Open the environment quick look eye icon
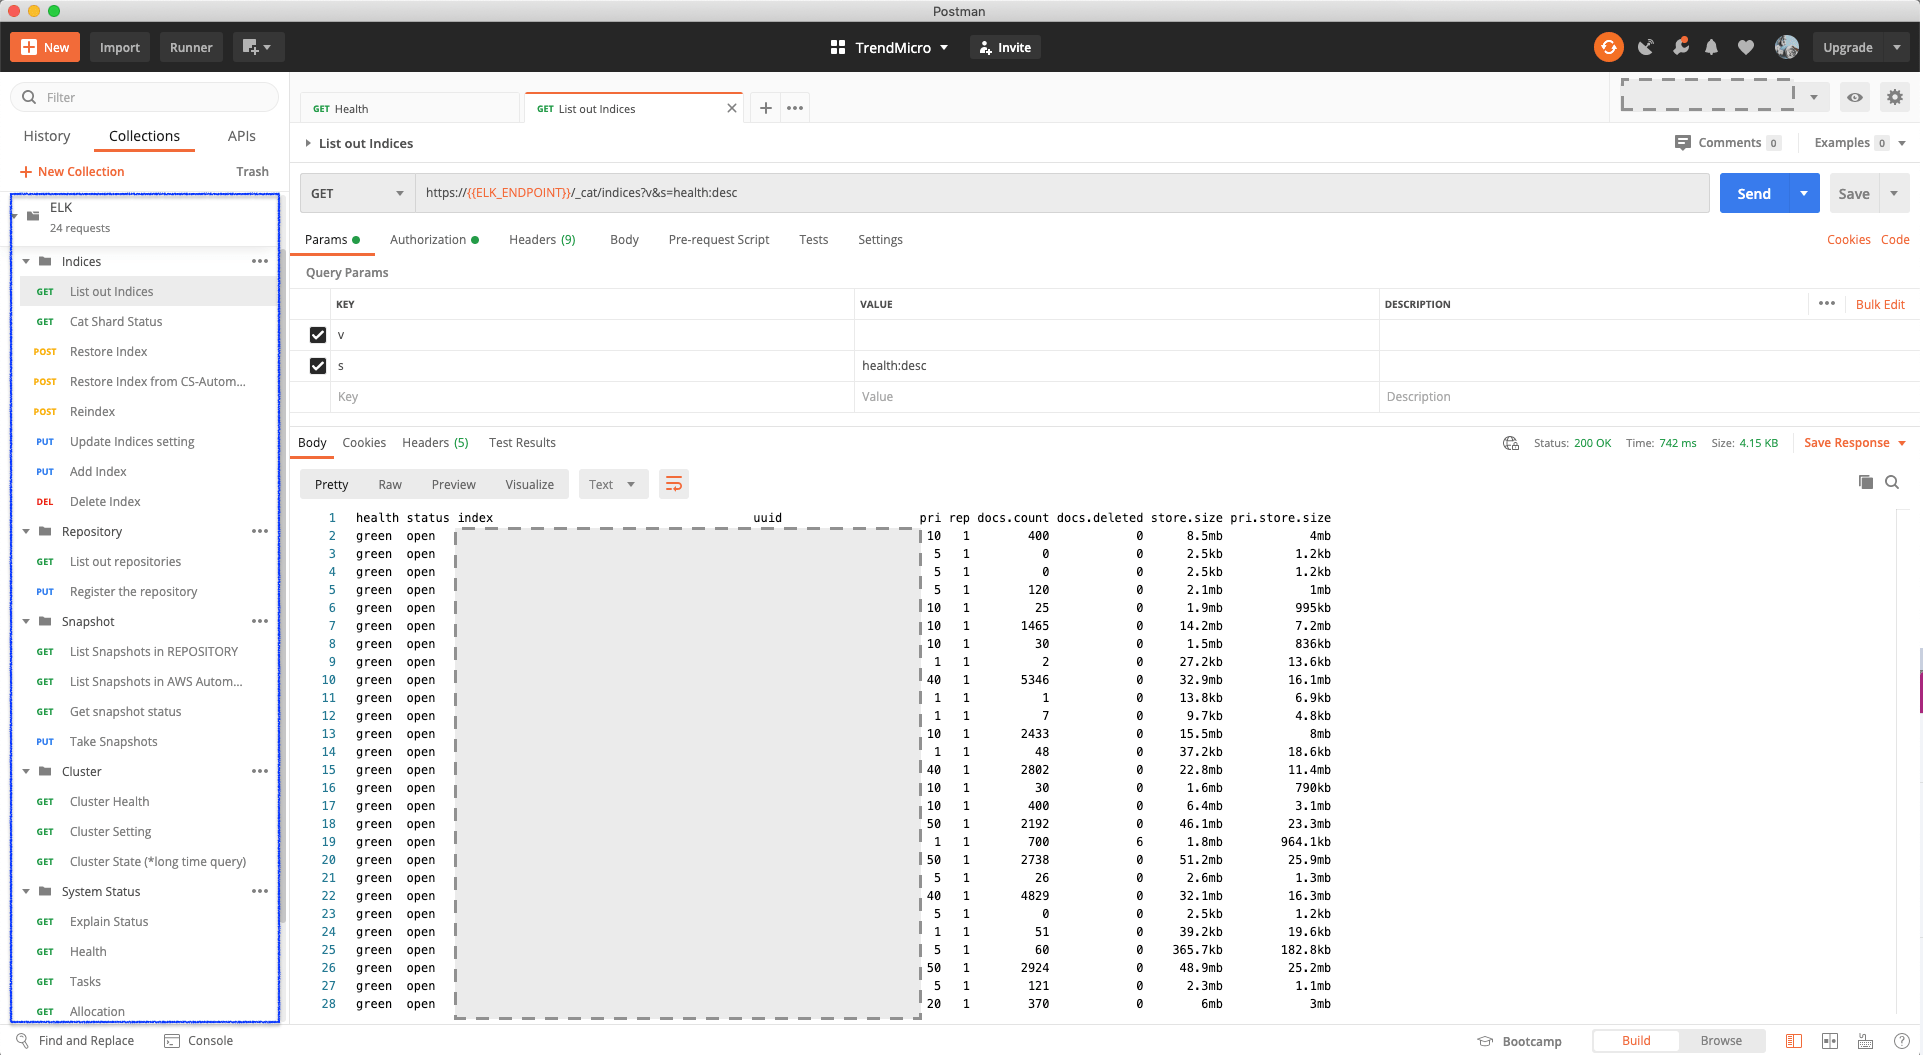 (x=1855, y=97)
